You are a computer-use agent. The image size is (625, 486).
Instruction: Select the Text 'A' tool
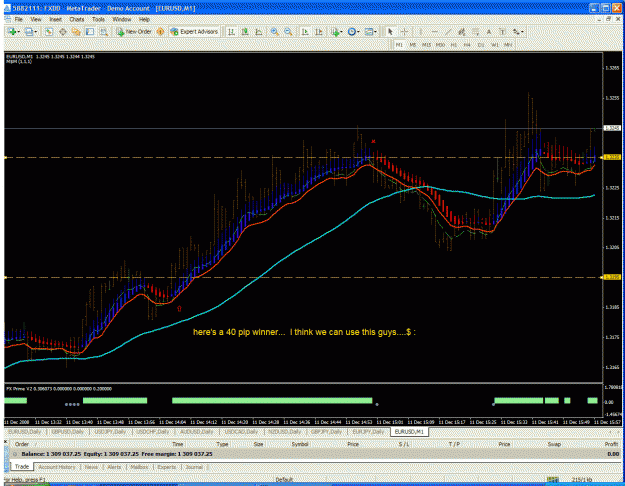489,32
